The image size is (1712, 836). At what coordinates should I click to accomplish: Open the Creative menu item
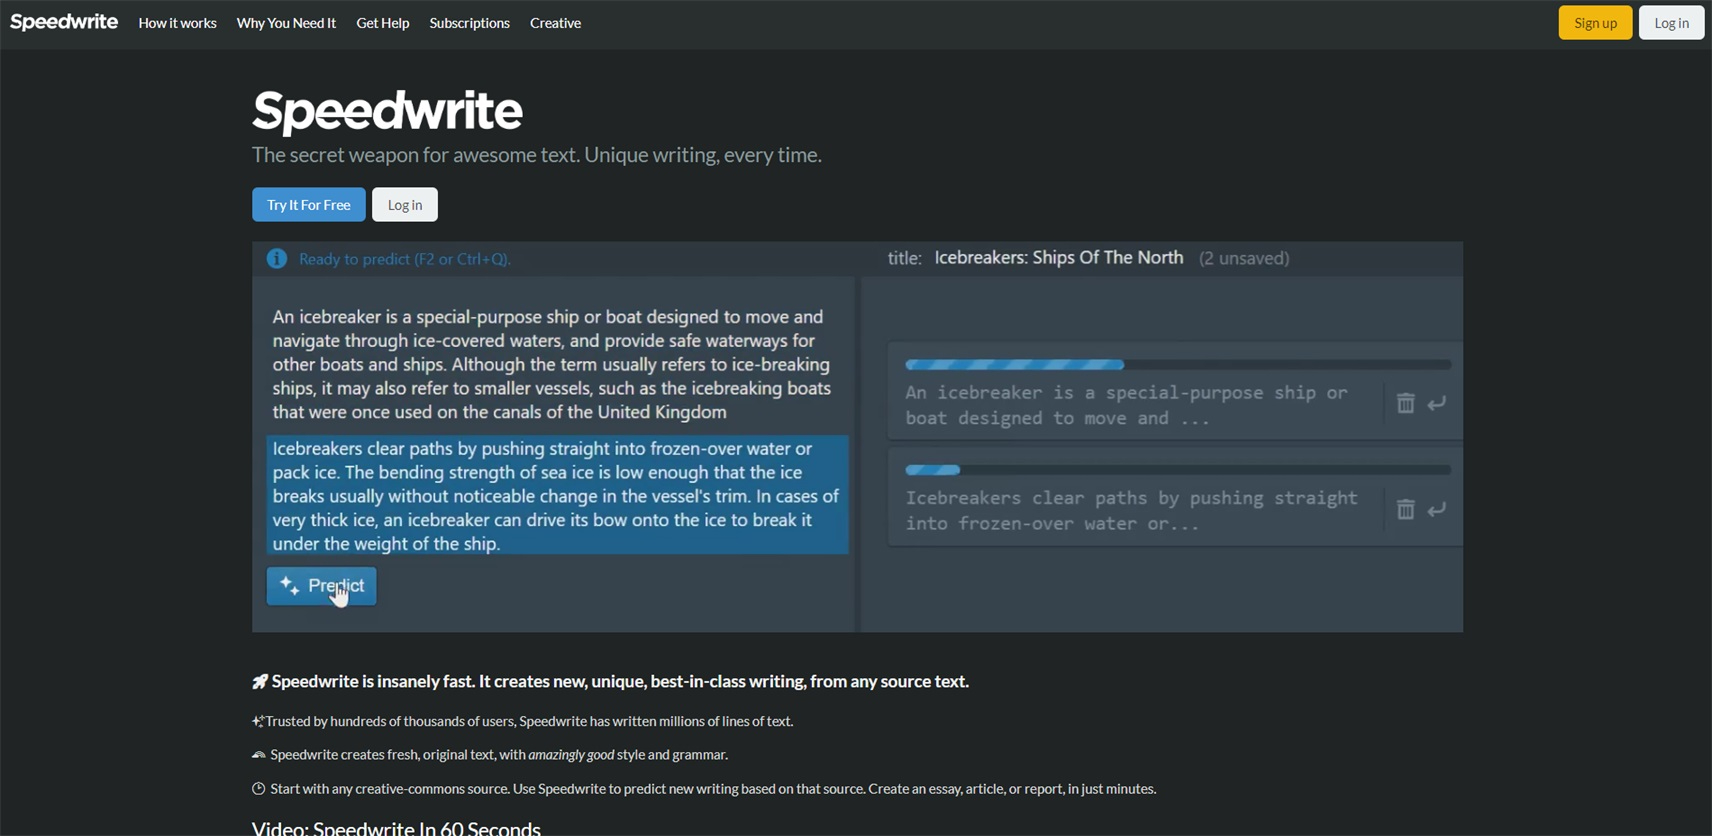click(555, 23)
